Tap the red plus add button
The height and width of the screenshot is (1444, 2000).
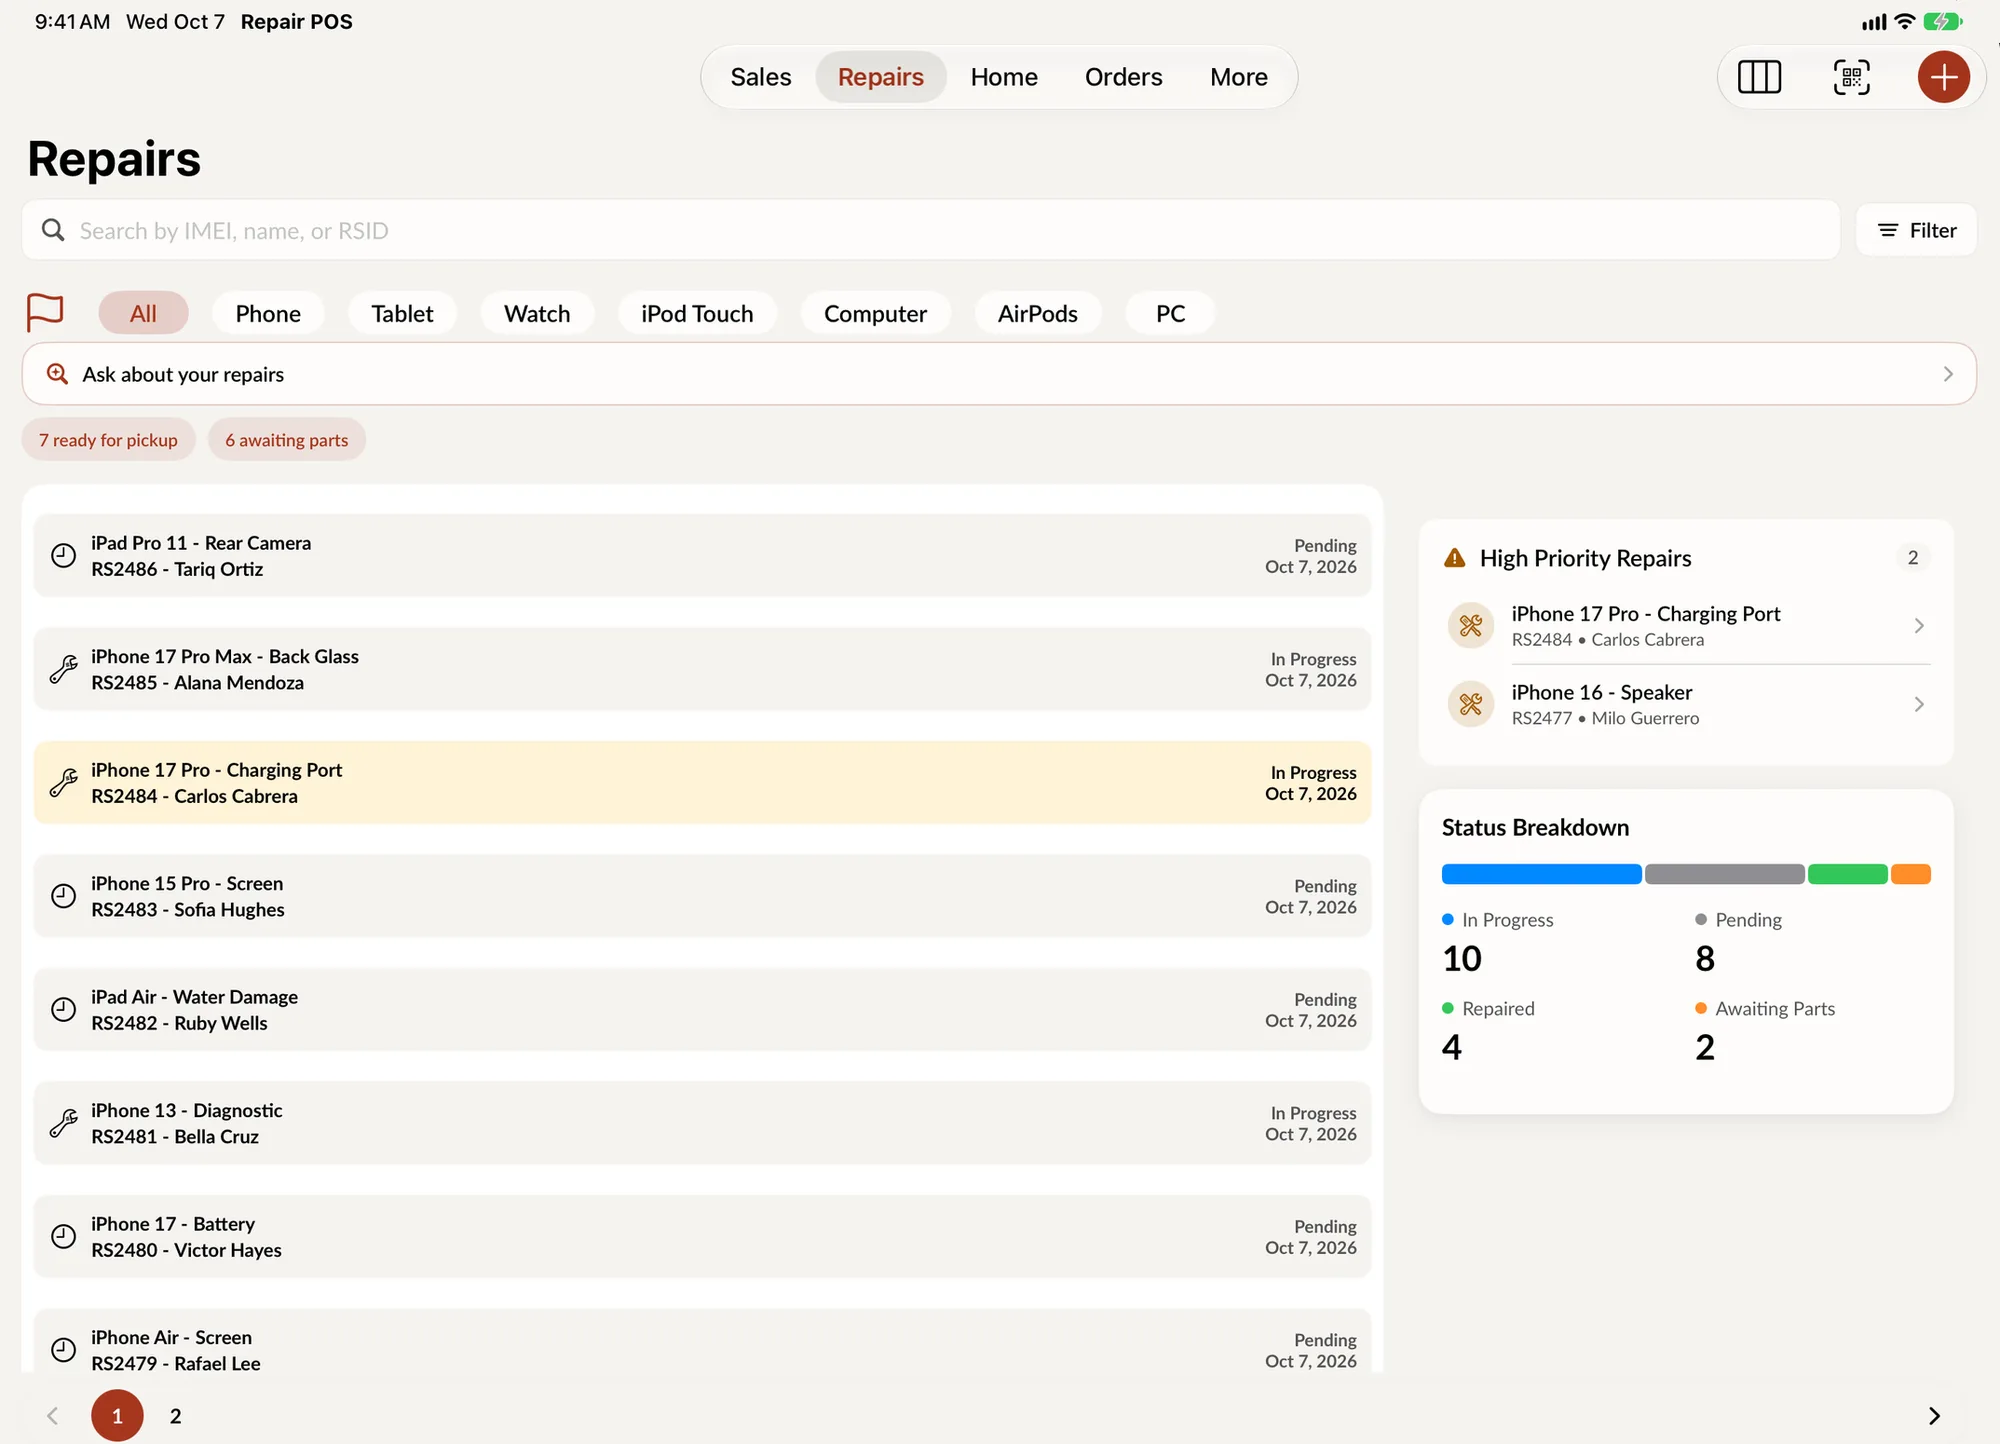tap(1943, 77)
